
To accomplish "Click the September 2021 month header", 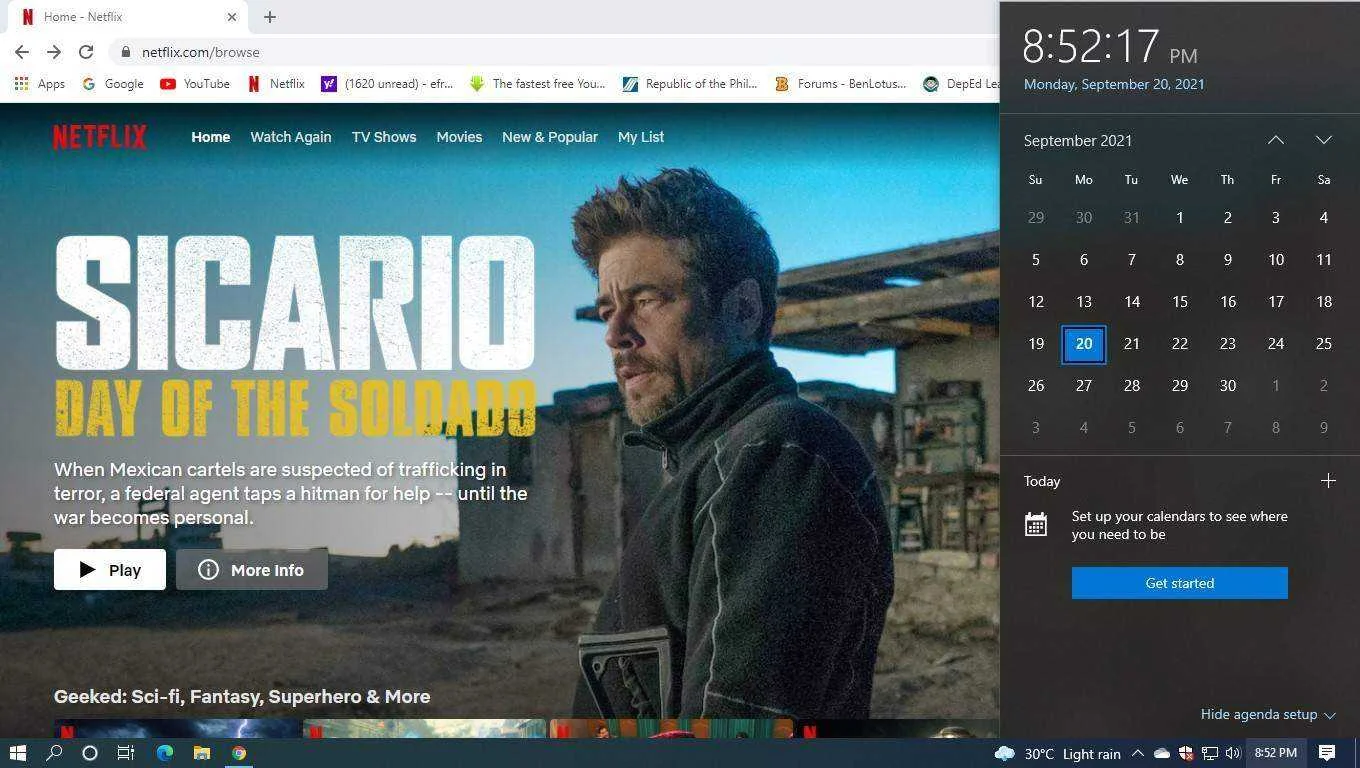I will click(1078, 141).
